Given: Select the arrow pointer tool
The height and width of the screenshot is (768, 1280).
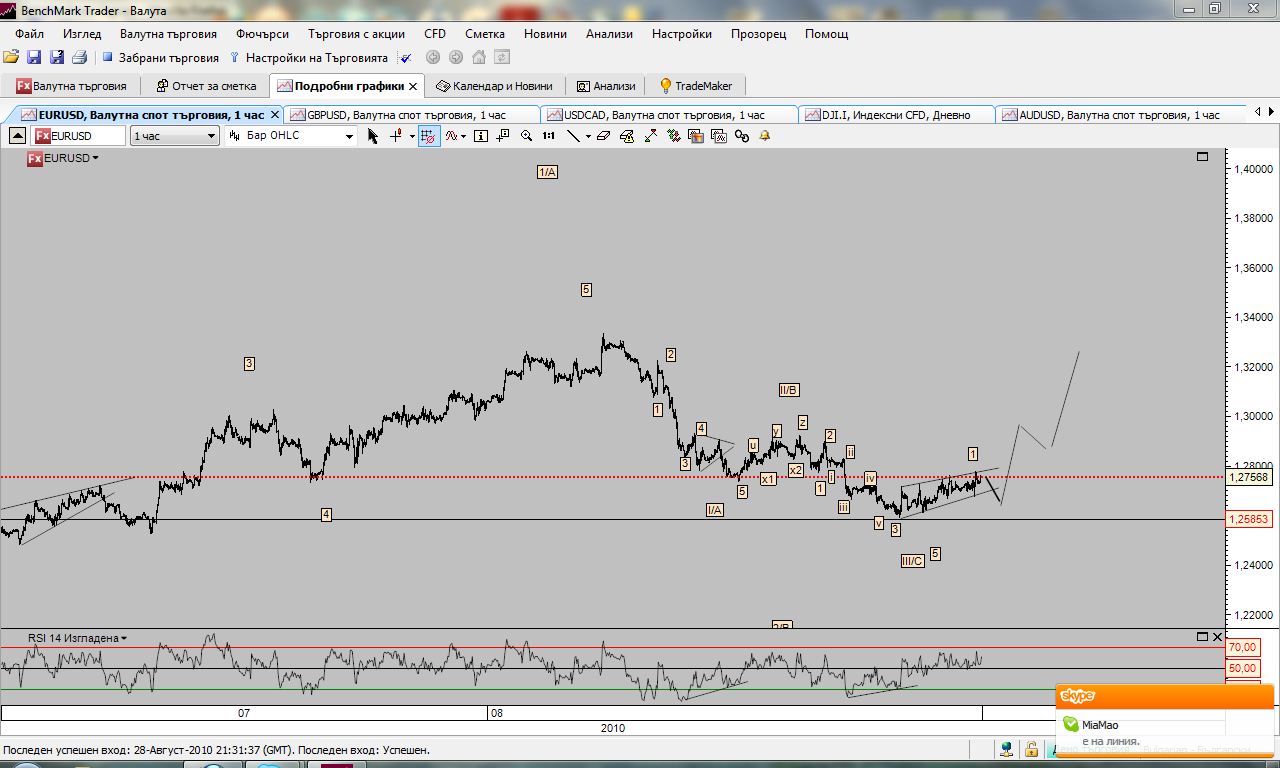Looking at the screenshot, I should [373, 136].
